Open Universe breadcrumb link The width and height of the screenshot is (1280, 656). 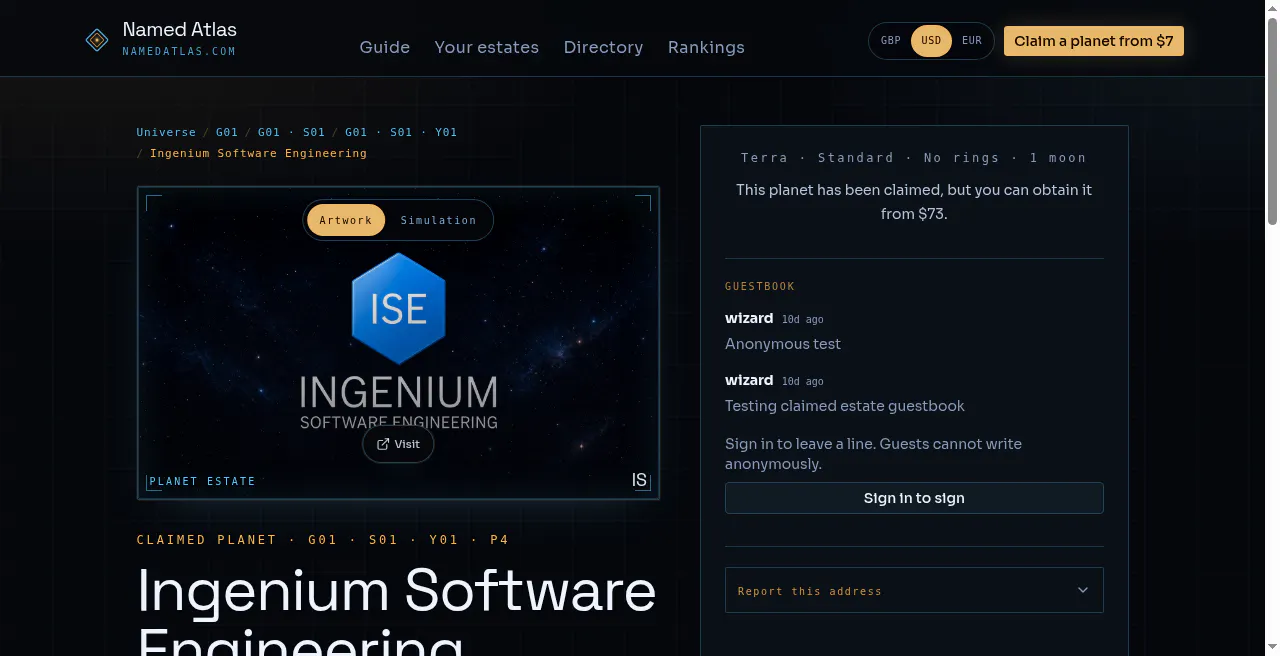pyautogui.click(x=166, y=132)
